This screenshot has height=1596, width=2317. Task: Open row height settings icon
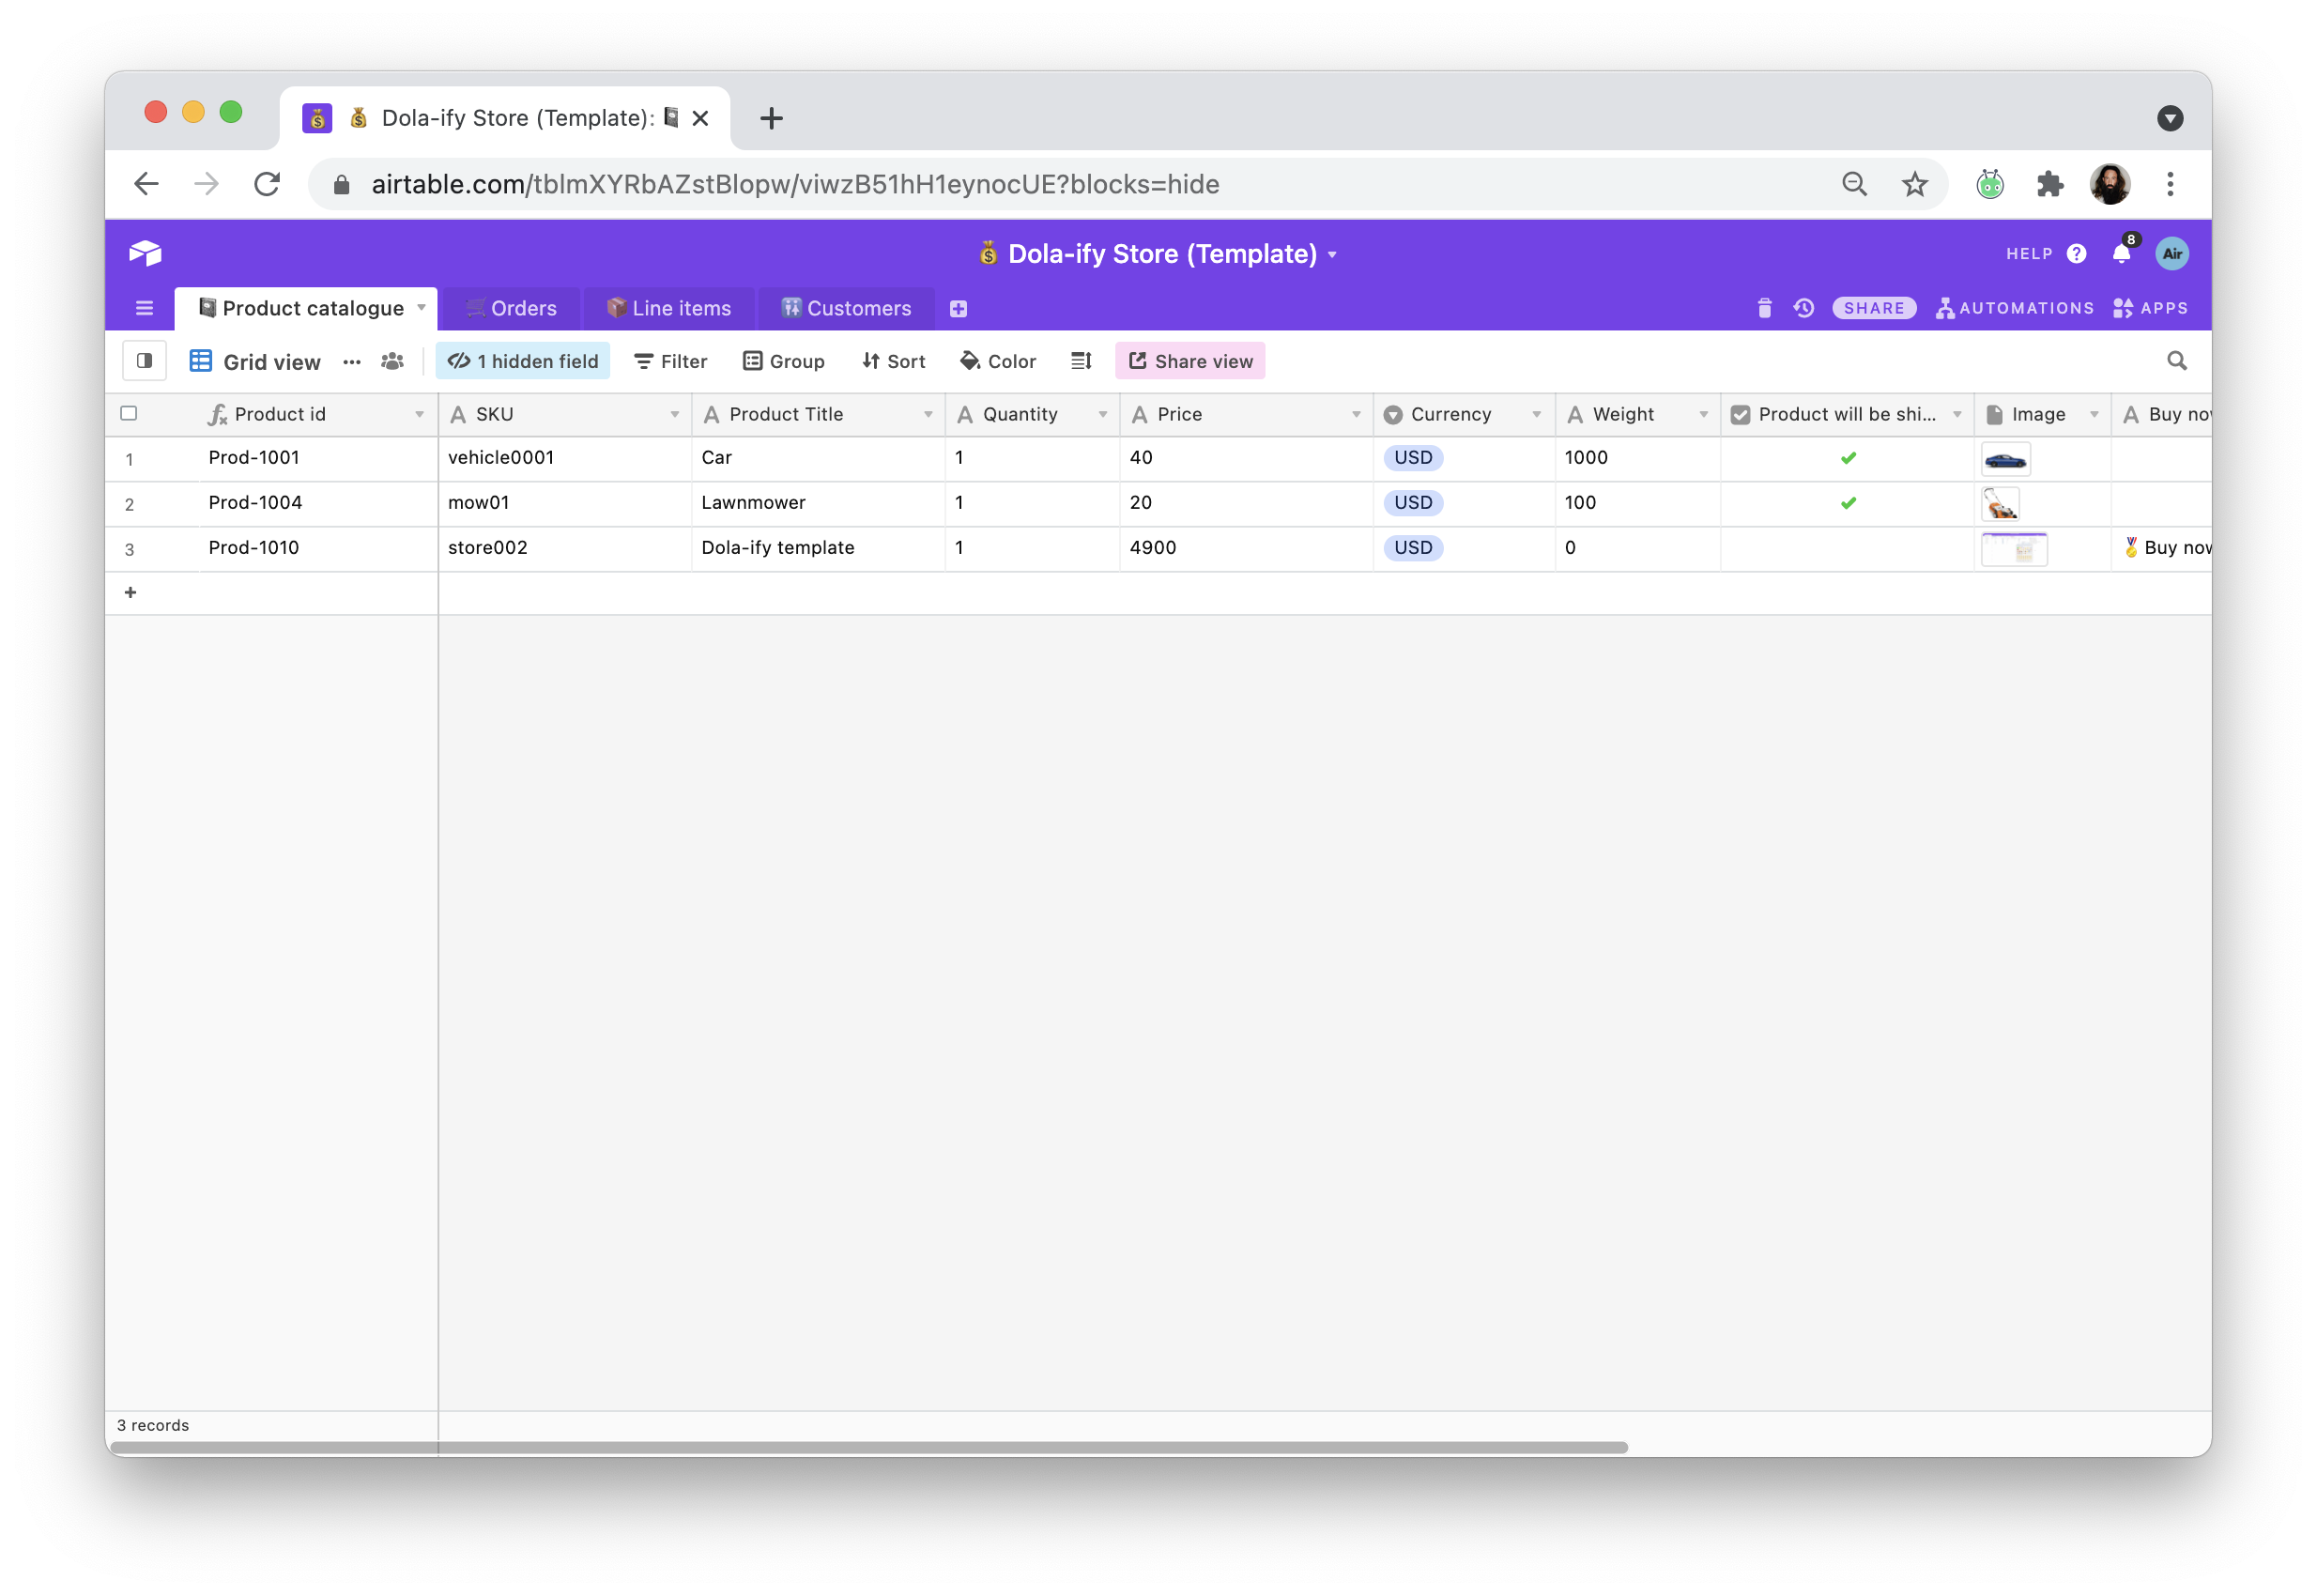coord(1081,361)
